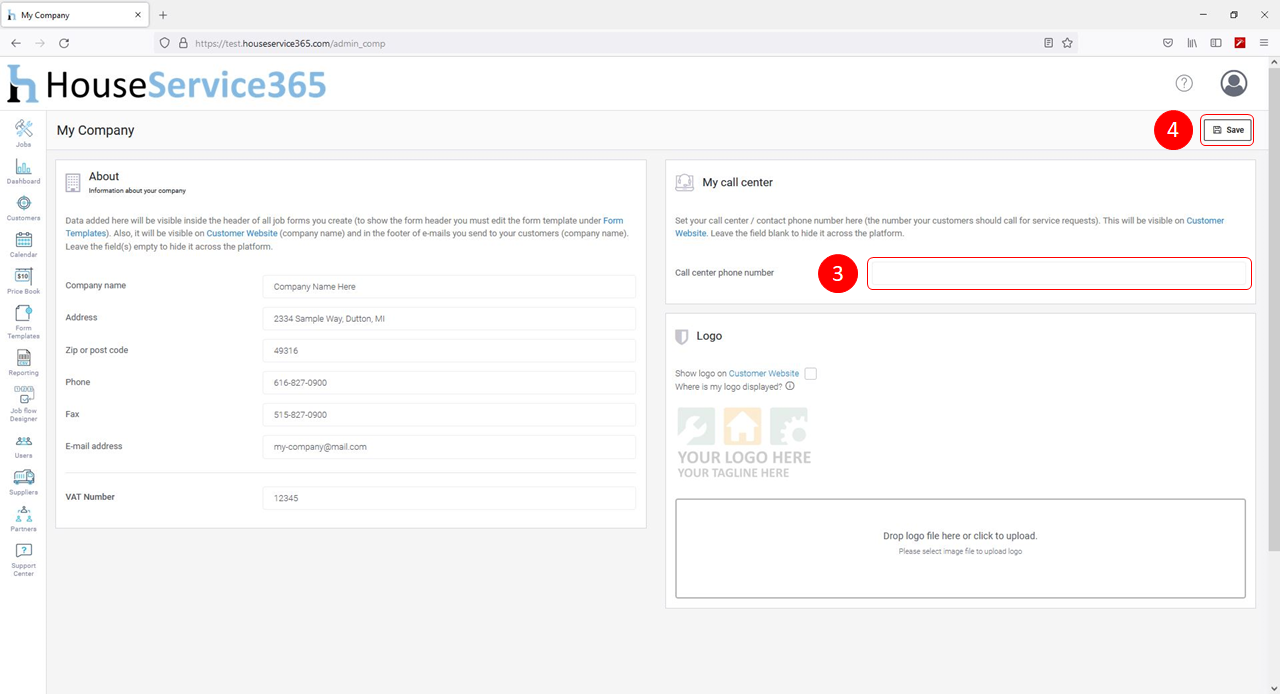This screenshot has width=1280, height=694.
Task: Open the Partners sidebar icon
Action: (23, 519)
